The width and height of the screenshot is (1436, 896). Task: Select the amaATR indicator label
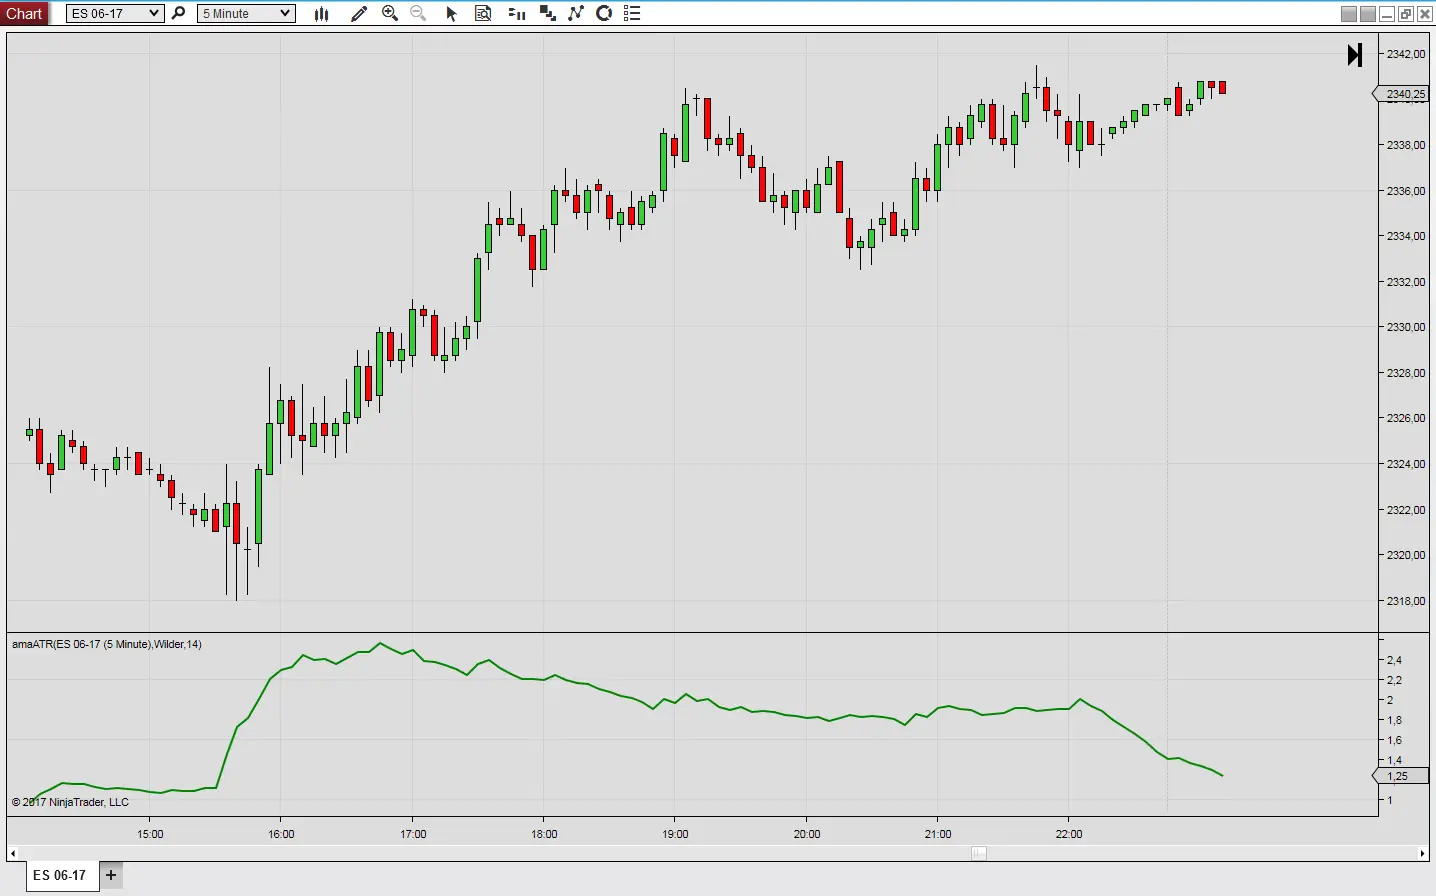(107, 644)
